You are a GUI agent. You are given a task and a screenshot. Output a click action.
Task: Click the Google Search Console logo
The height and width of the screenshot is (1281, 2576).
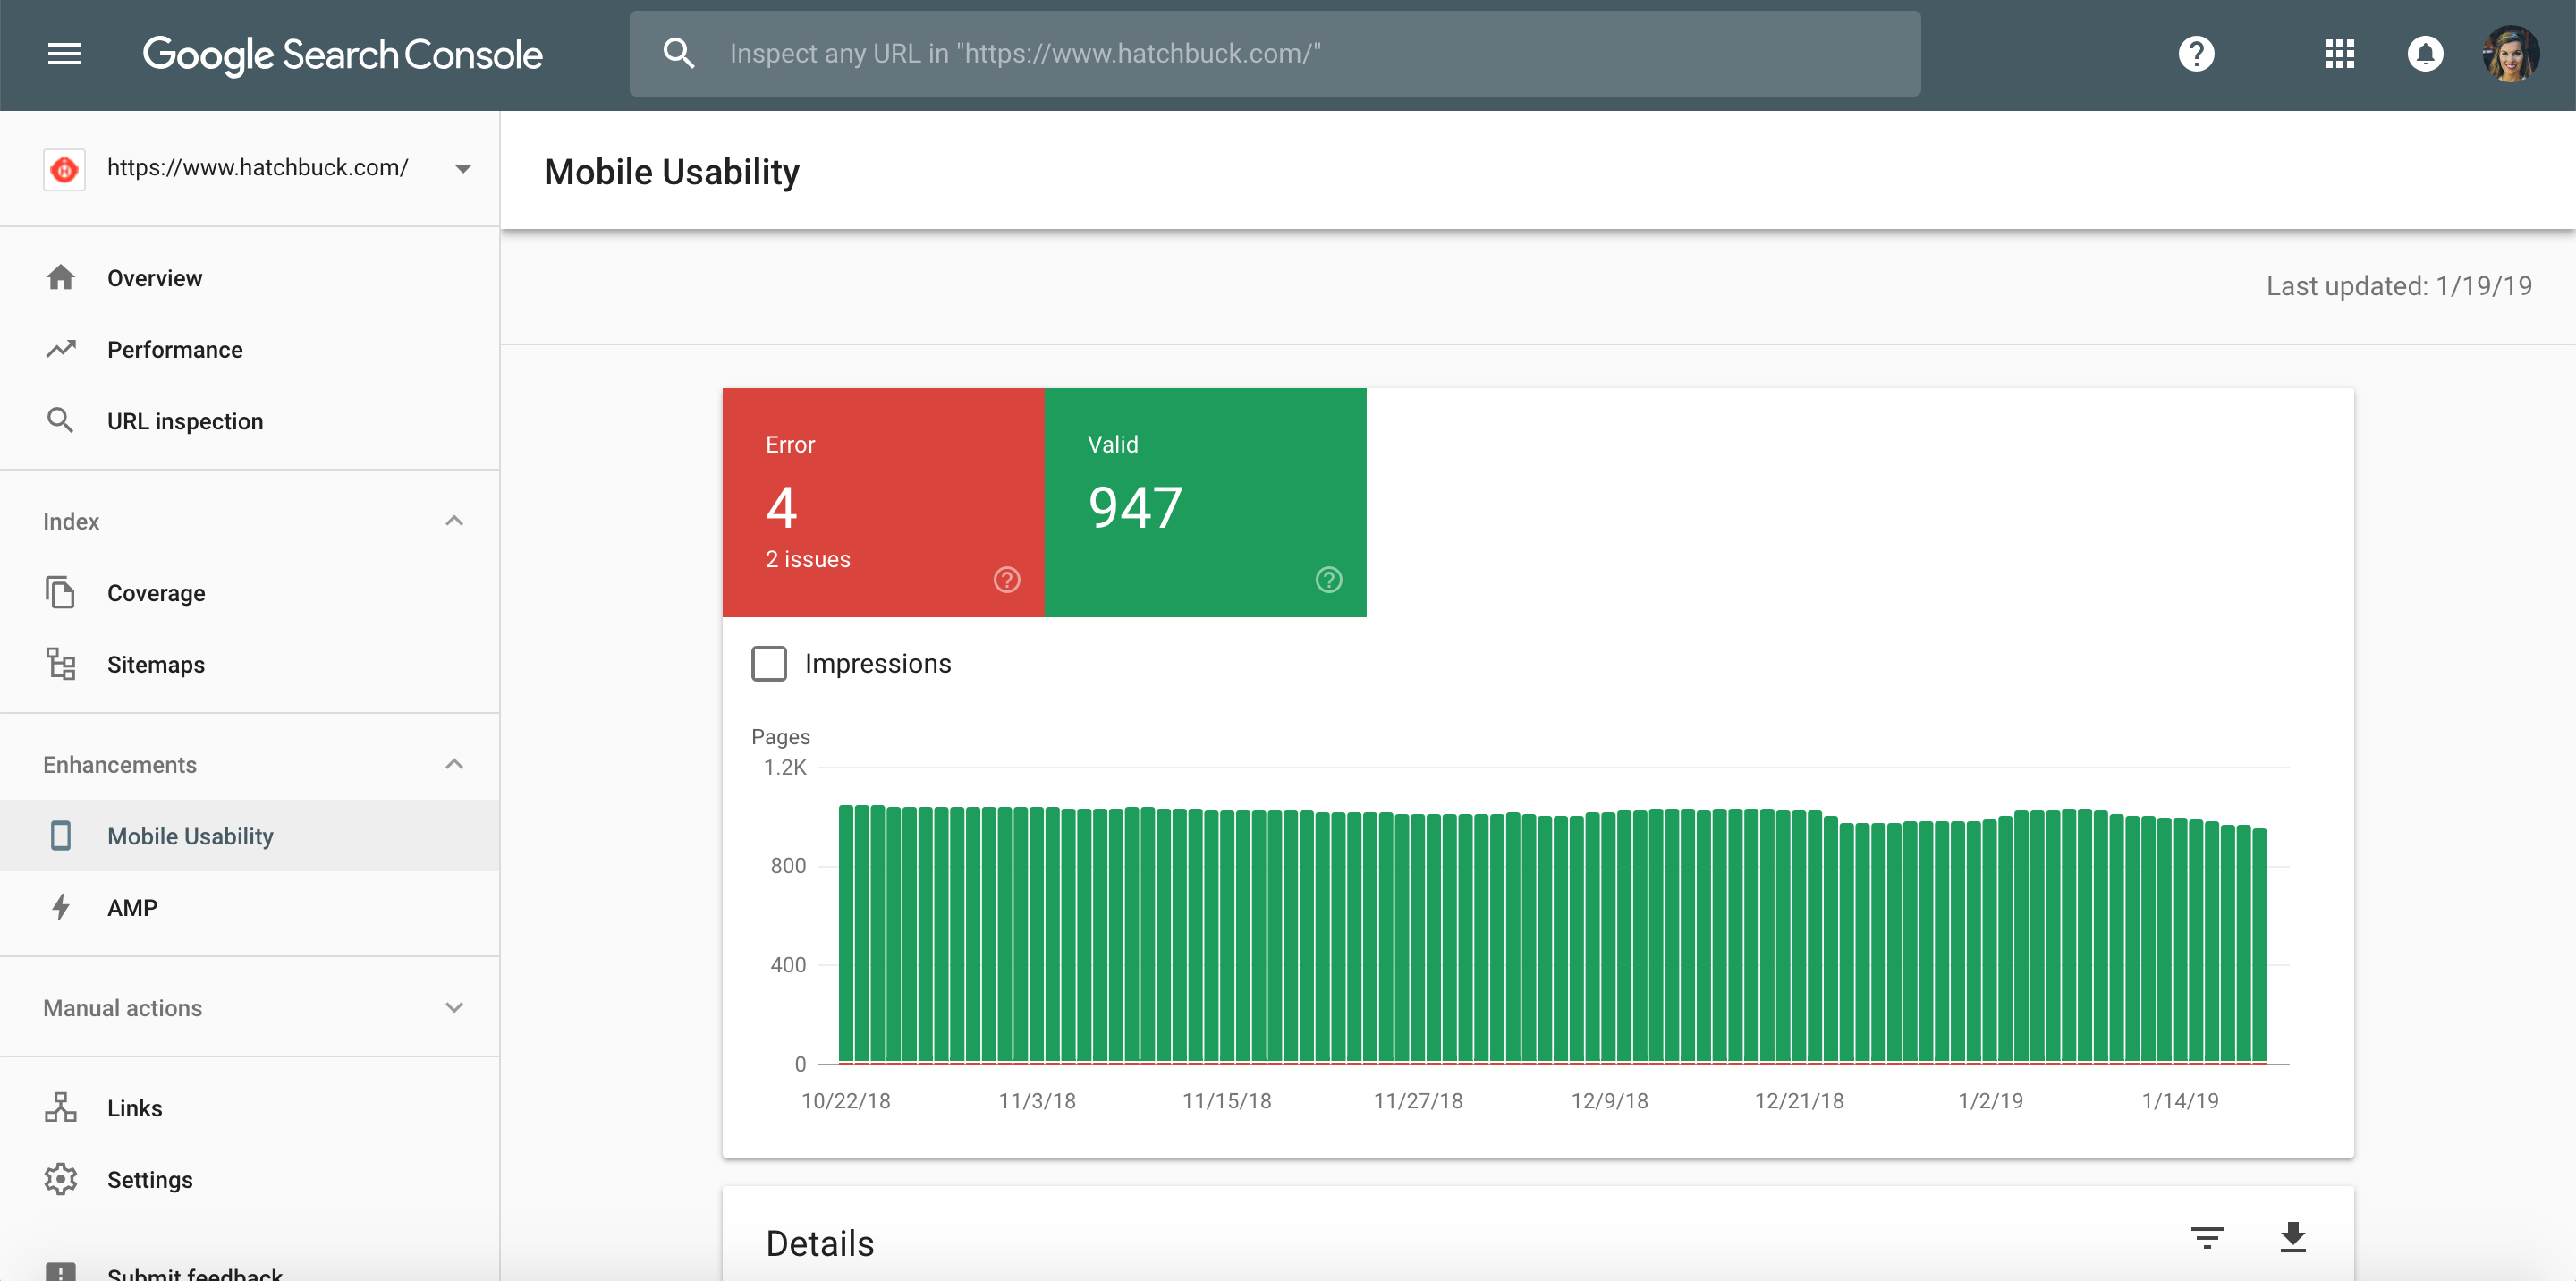[x=342, y=54]
